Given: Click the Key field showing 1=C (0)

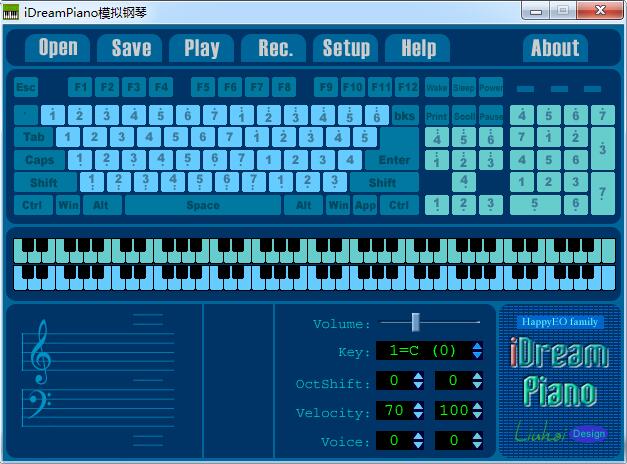Looking at the screenshot, I should click(423, 351).
